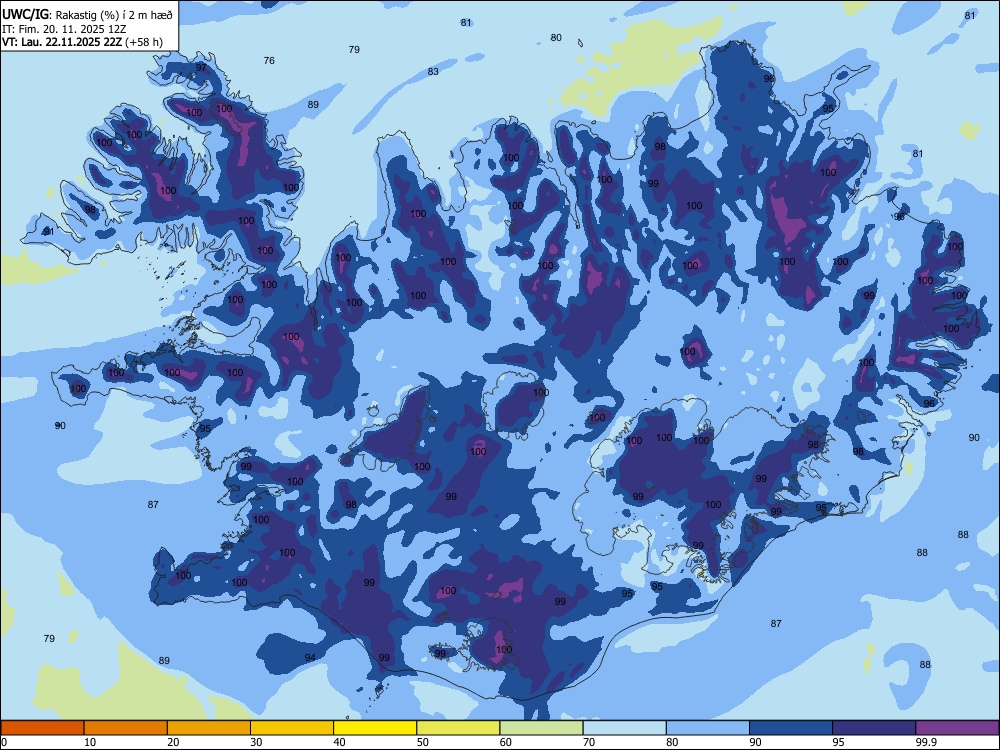
Task: Click the title text 'Rakastig (%) í 2 m hæð'
Action: tap(115, 15)
